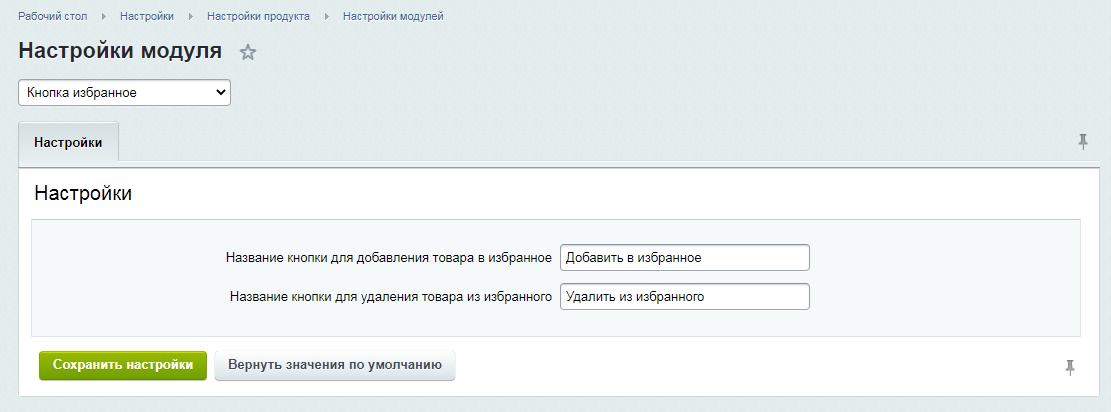
Task: Click the label for the add-to-favorites button name
Action: pos(389,257)
